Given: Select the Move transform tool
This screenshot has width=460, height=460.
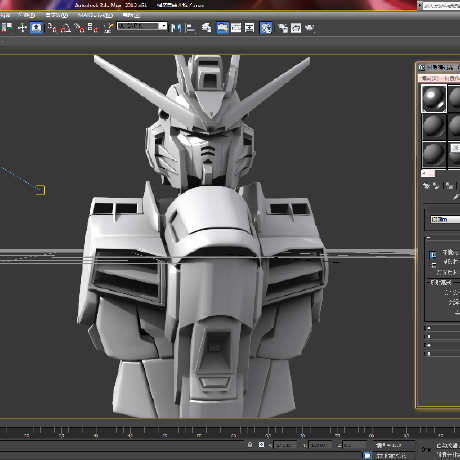Looking at the screenshot, I should pos(22,28).
